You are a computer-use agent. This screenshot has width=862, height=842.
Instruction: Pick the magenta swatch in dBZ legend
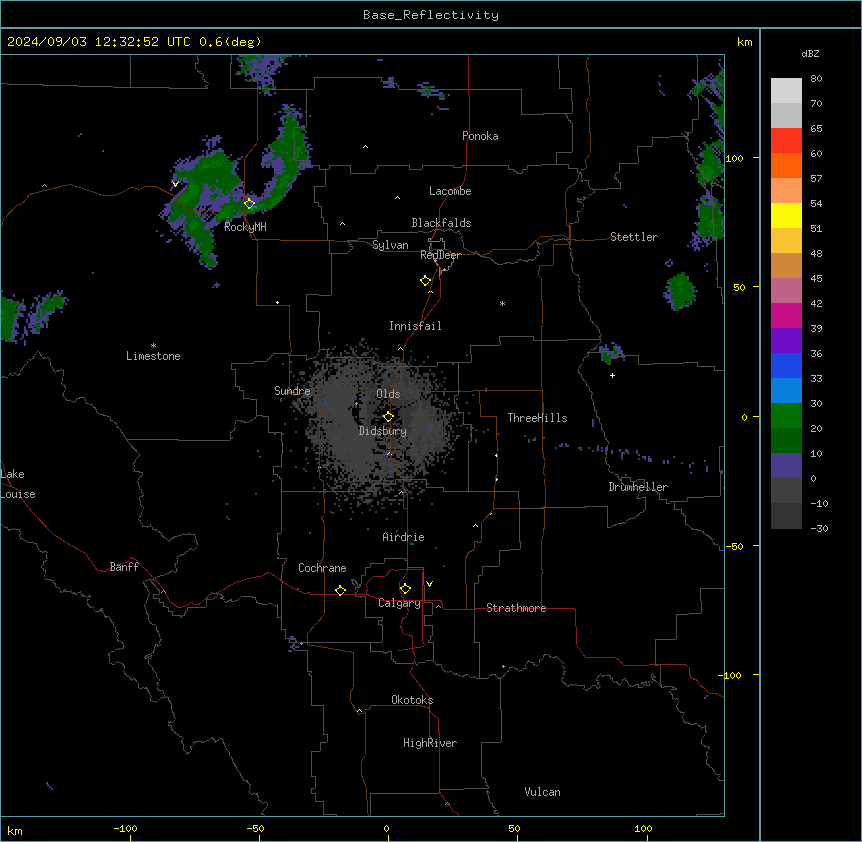[x=786, y=315]
